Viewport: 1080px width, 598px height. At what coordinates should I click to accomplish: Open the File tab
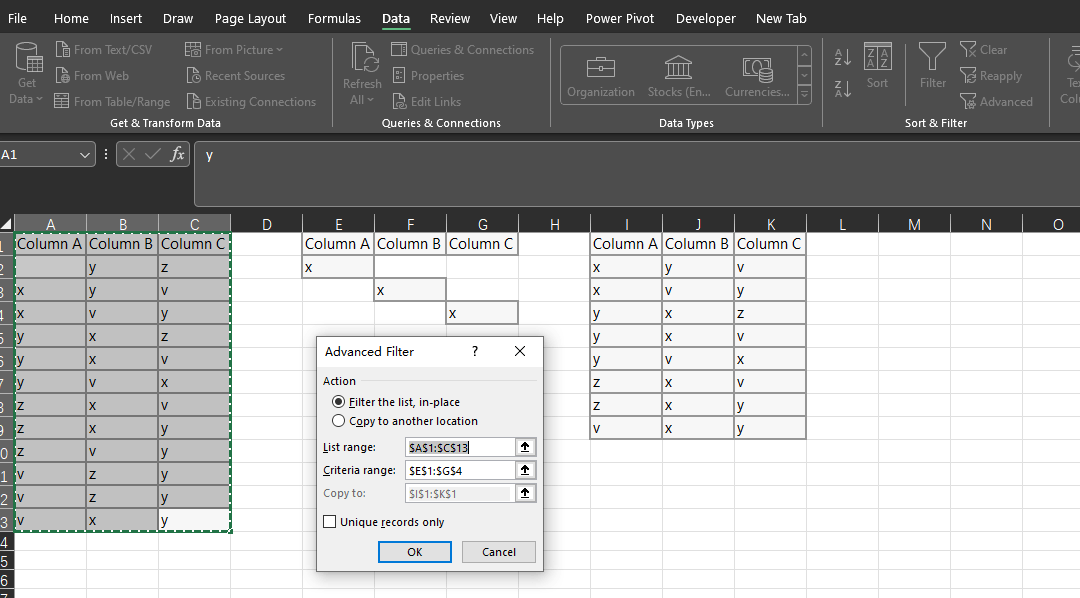click(x=17, y=19)
